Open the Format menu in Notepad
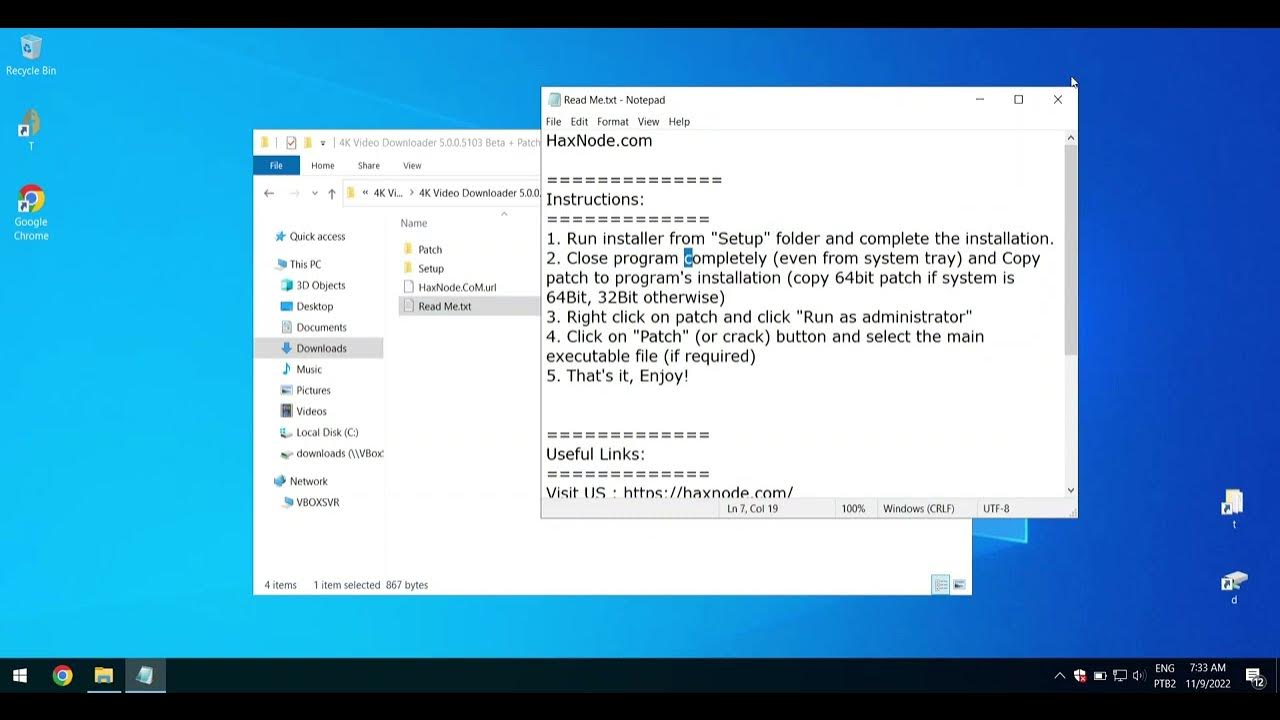 tap(612, 122)
